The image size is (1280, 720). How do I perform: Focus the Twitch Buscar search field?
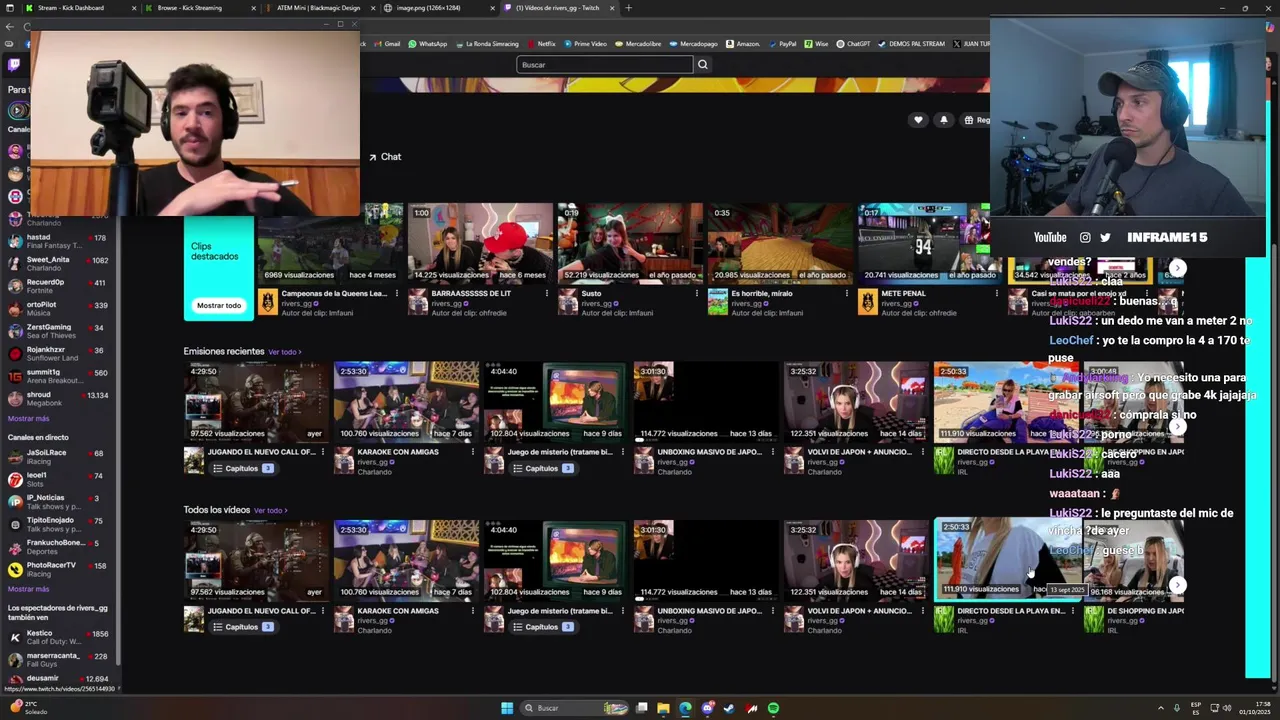604,65
